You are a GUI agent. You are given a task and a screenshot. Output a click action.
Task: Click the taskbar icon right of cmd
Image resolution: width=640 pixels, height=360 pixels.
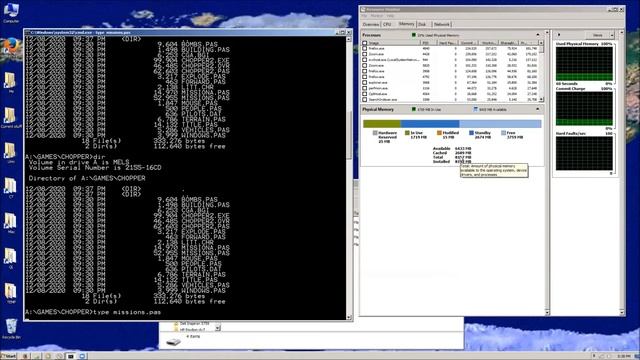tap(82, 356)
